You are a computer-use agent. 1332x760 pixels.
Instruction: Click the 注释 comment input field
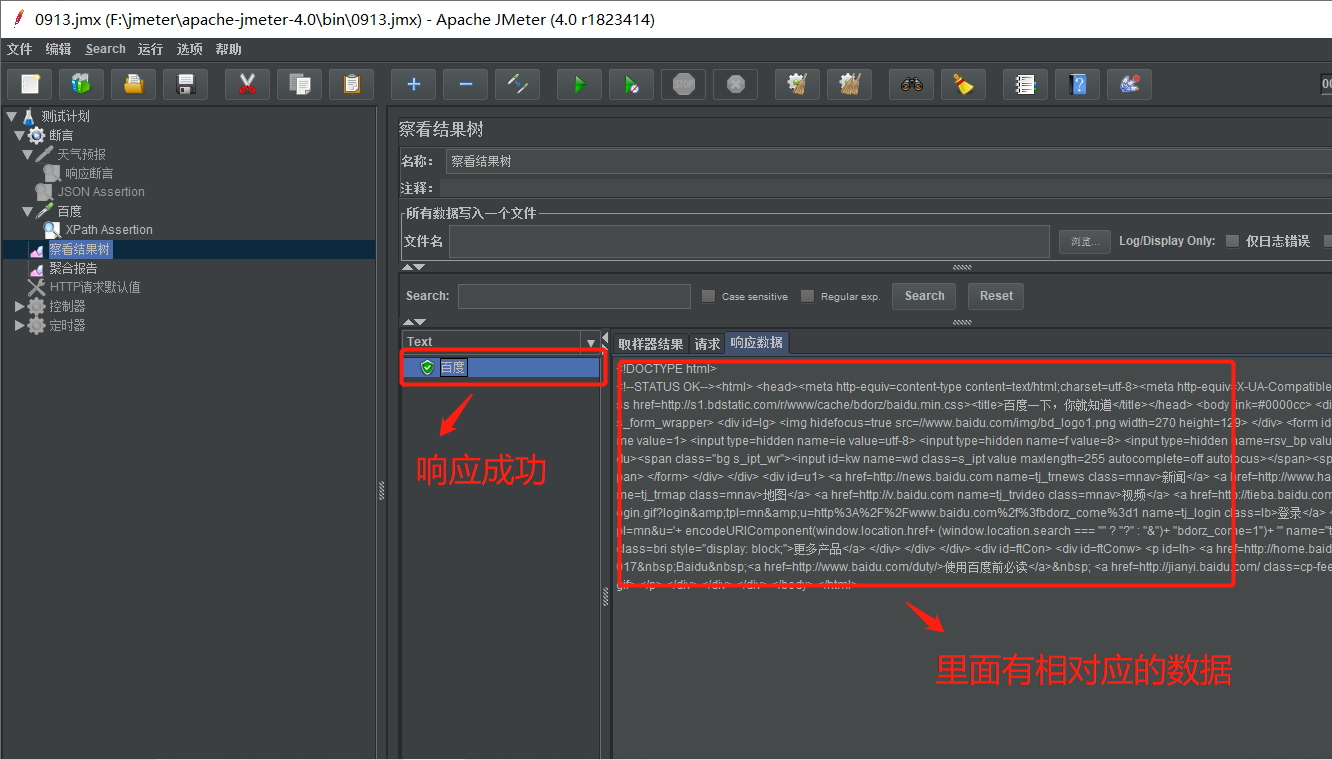point(885,188)
